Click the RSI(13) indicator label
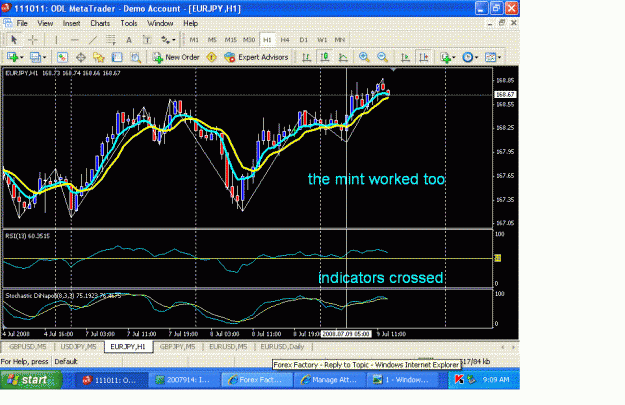The height and width of the screenshot is (405, 625). [28, 236]
